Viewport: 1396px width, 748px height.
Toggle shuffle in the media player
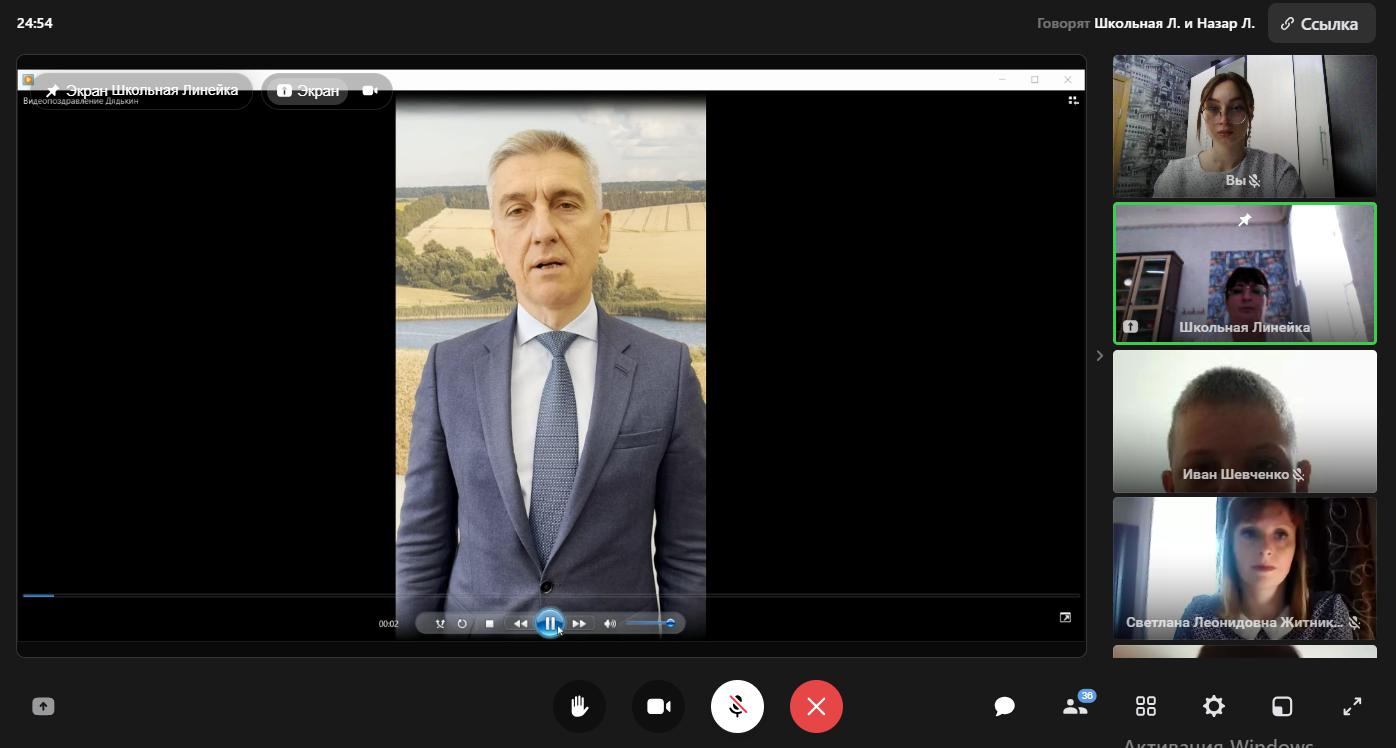point(440,624)
